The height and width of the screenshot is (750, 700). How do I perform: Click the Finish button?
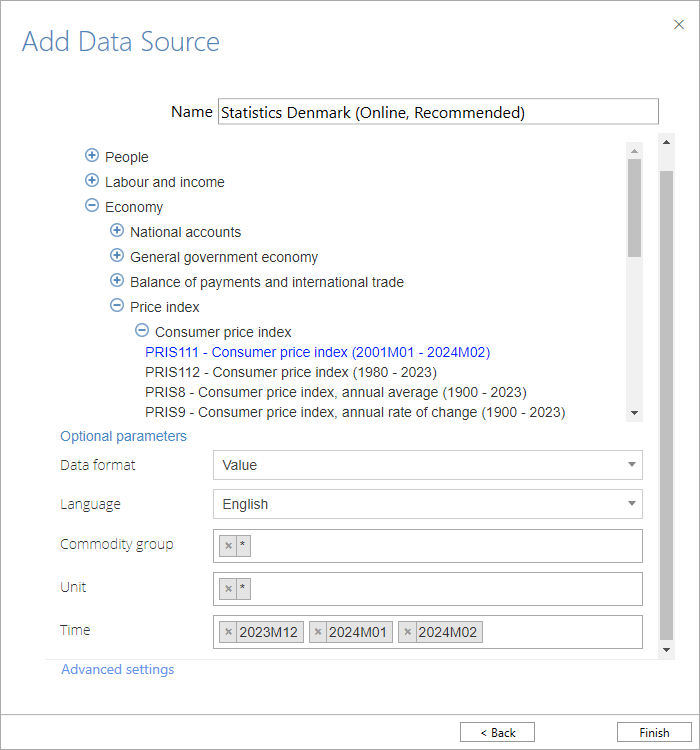pyautogui.click(x=654, y=732)
